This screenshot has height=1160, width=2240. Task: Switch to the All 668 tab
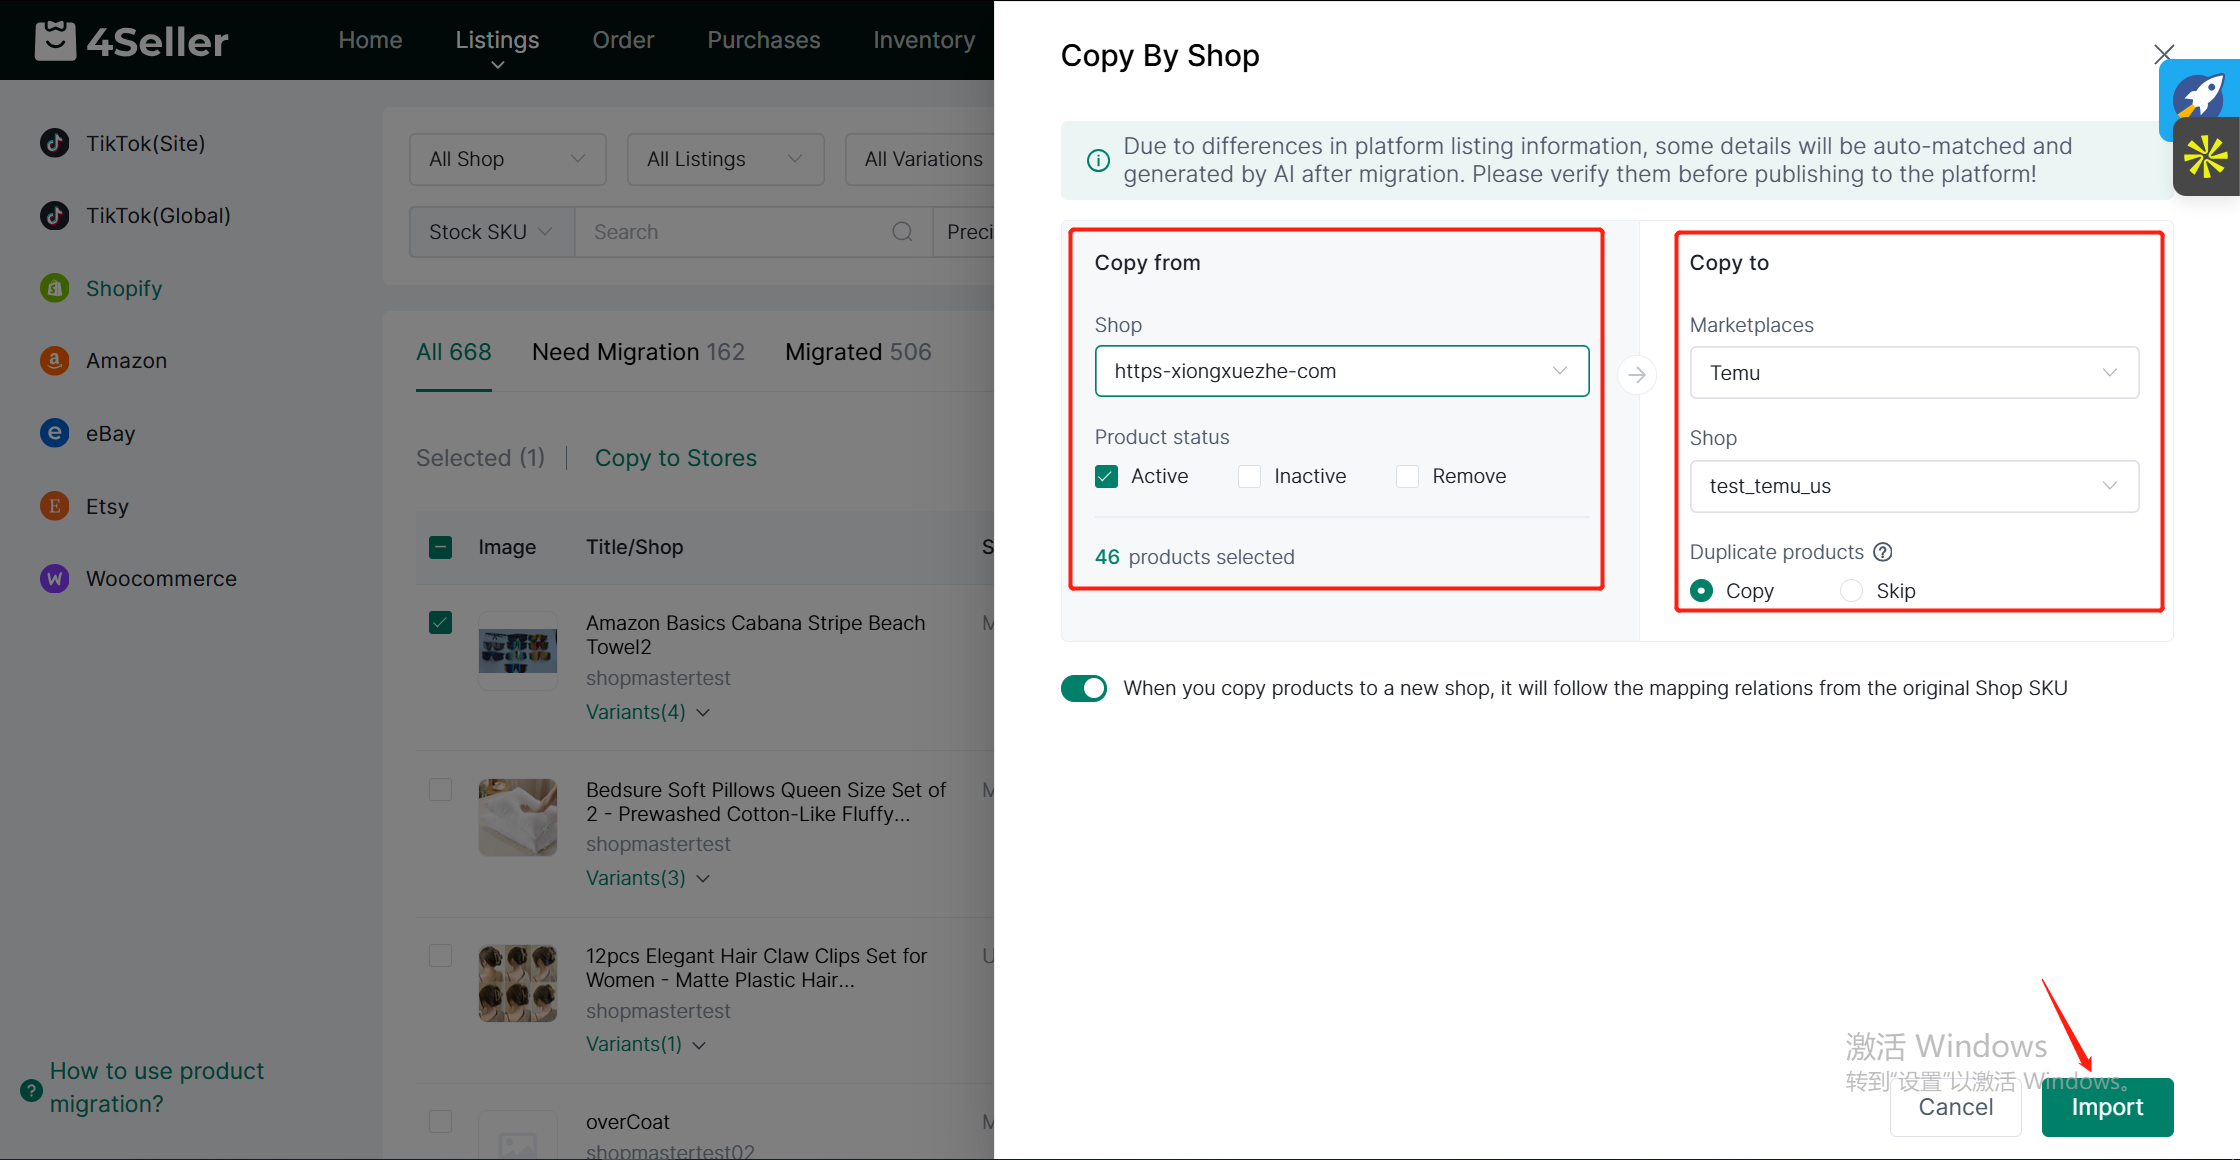tap(454, 352)
